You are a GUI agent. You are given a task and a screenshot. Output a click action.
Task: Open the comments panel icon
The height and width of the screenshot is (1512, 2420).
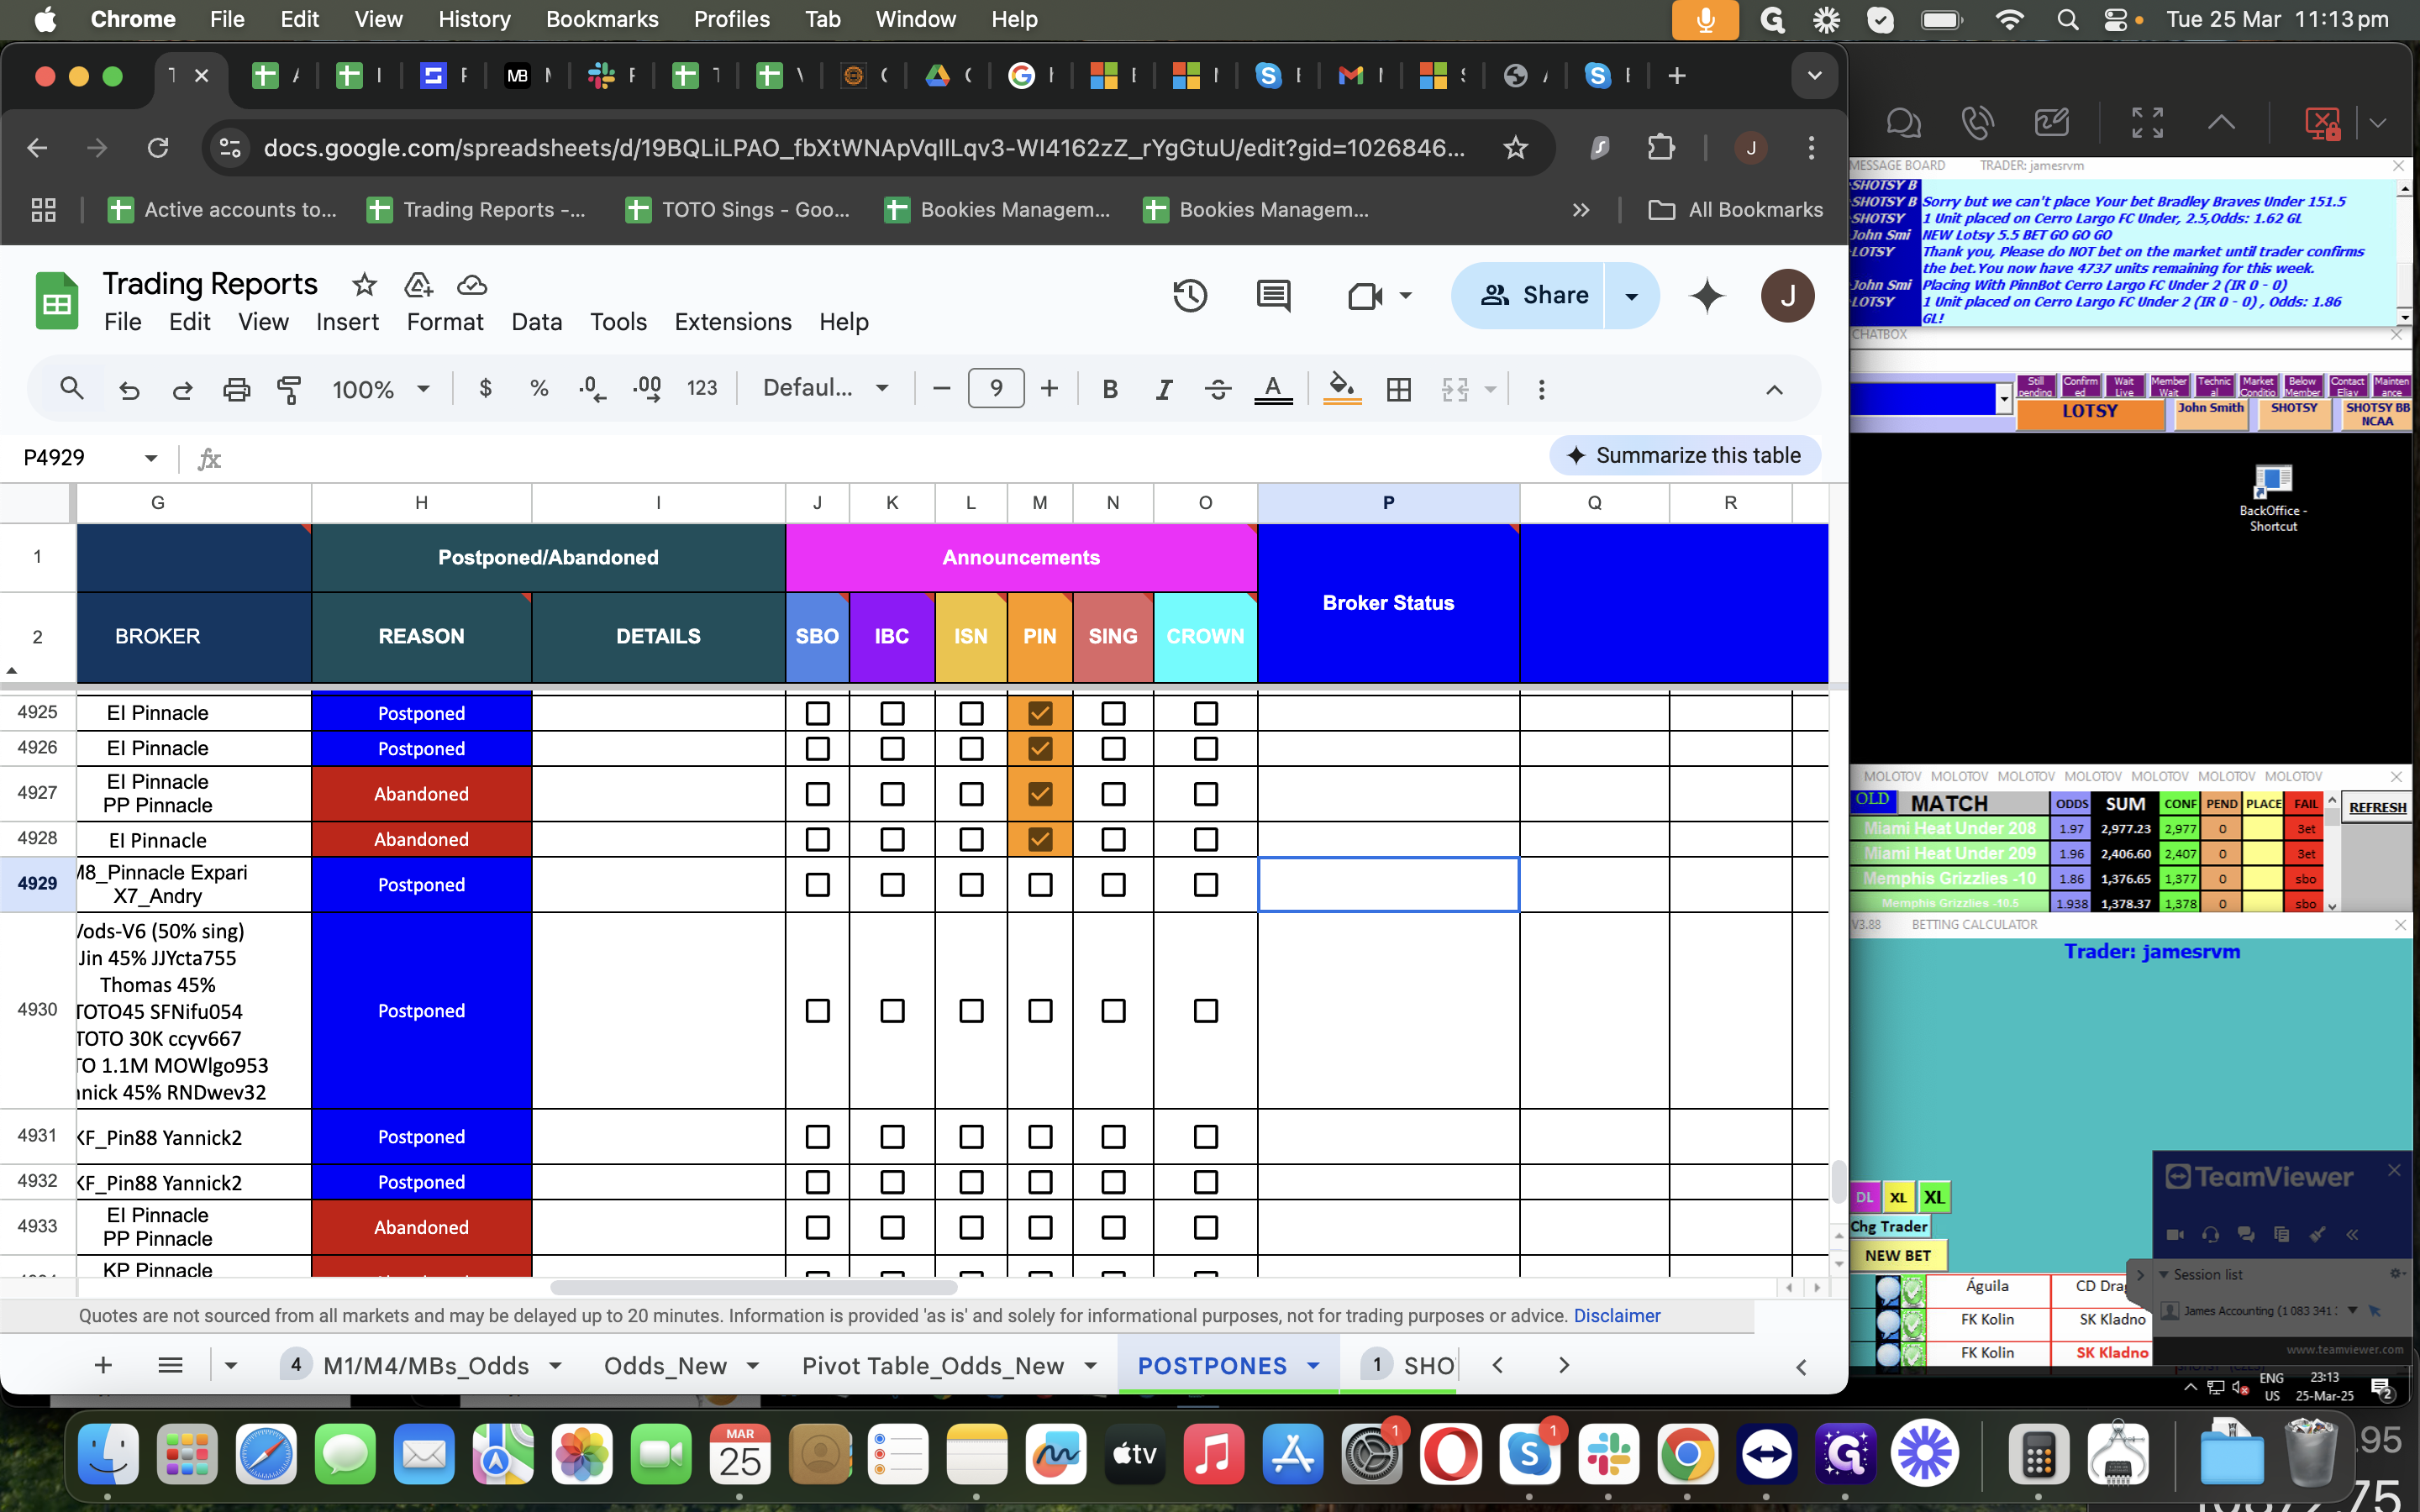click(1273, 295)
